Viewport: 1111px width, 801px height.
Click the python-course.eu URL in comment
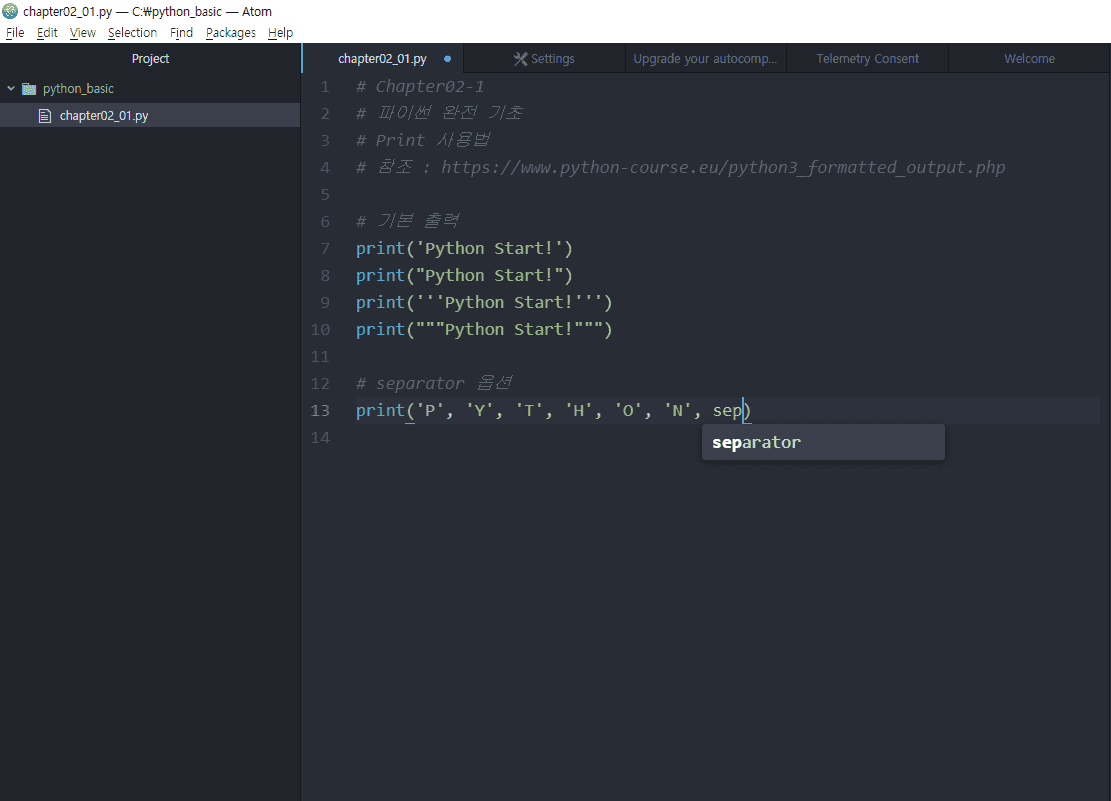[x=723, y=167]
